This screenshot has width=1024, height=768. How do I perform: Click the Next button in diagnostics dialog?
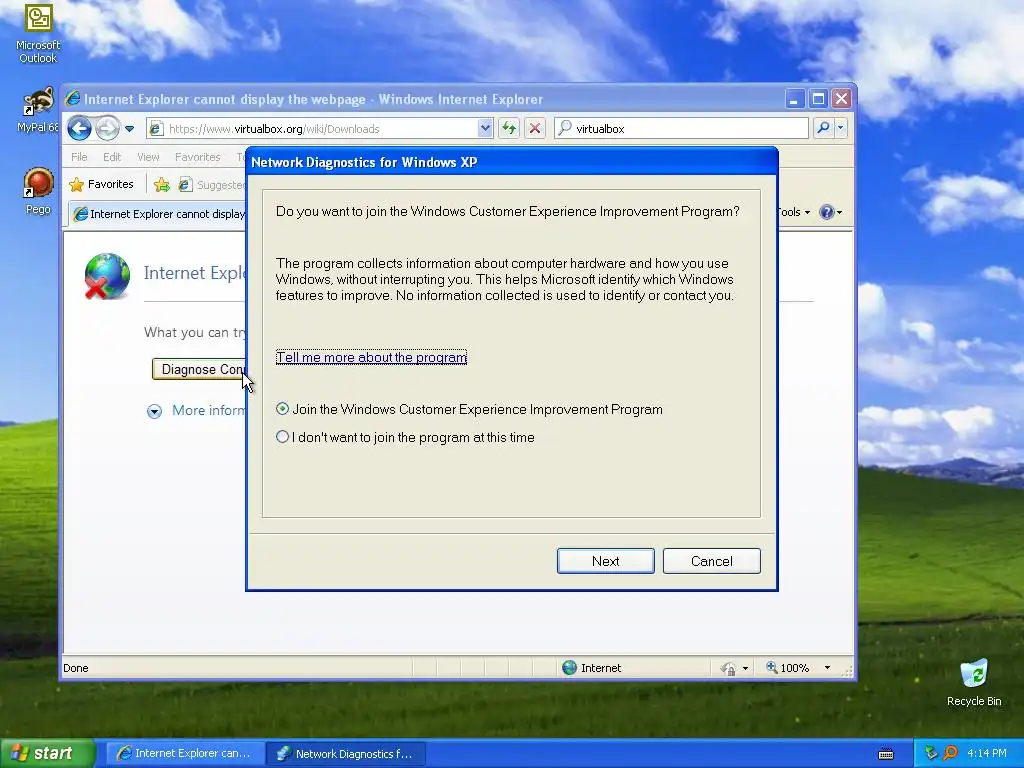pos(605,561)
